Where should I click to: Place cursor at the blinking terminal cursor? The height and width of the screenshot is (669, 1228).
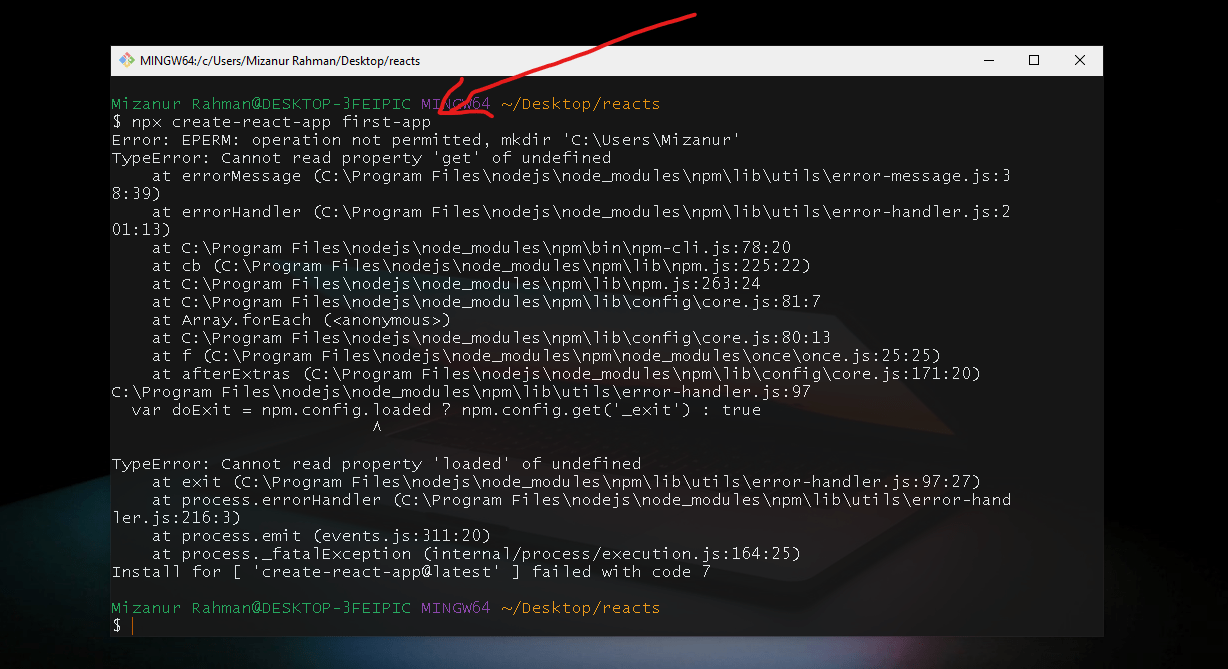click(x=131, y=625)
